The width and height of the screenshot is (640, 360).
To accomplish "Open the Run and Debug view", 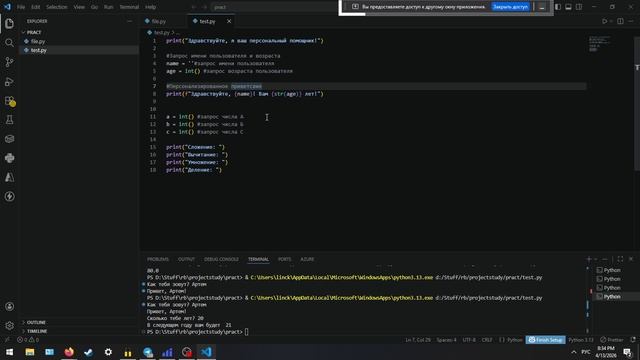I will click(x=9, y=81).
